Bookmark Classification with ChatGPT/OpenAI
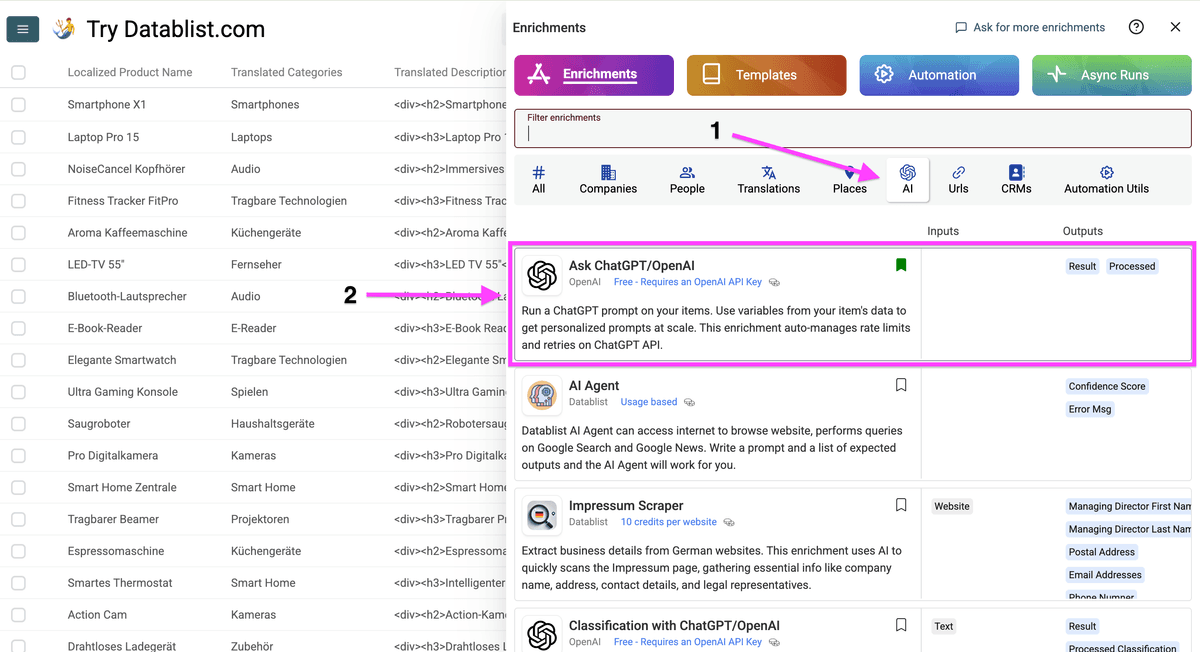Image resolution: width=1200 pixels, height=652 pixels. pyautogui.click(x=901, y=625)
